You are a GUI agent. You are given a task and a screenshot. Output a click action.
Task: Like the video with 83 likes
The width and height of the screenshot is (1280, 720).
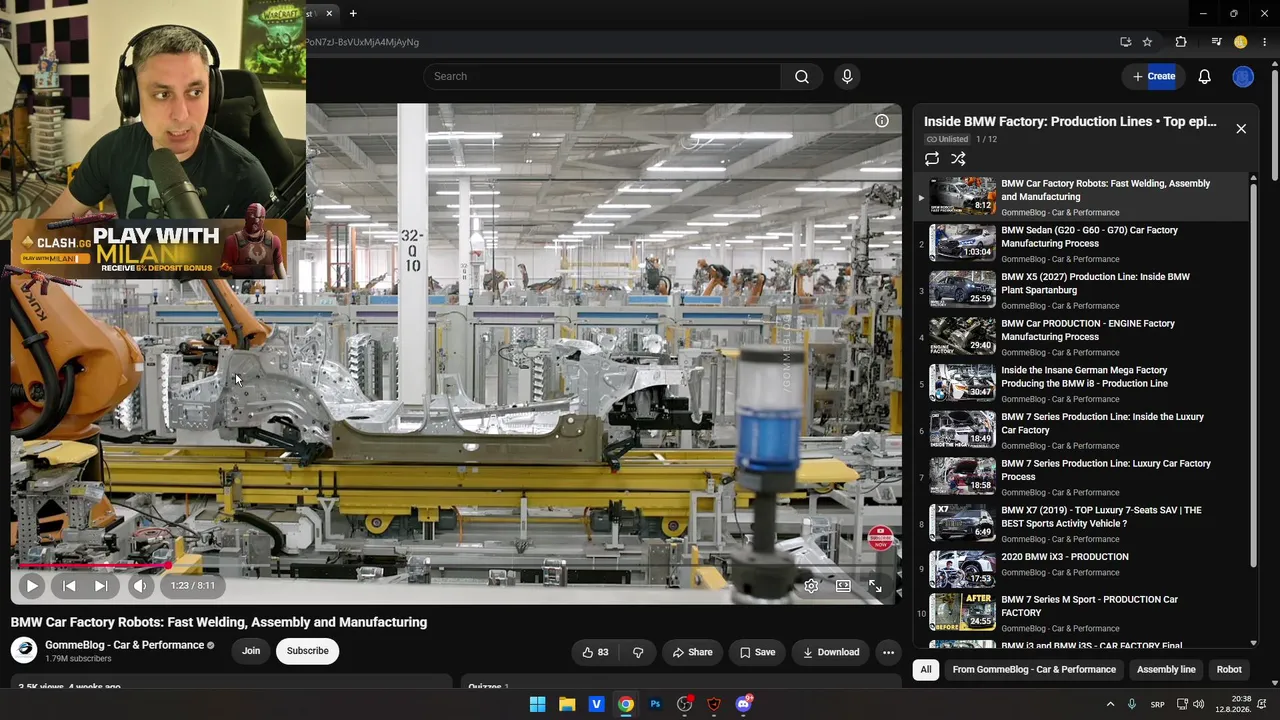pos(596,652)
